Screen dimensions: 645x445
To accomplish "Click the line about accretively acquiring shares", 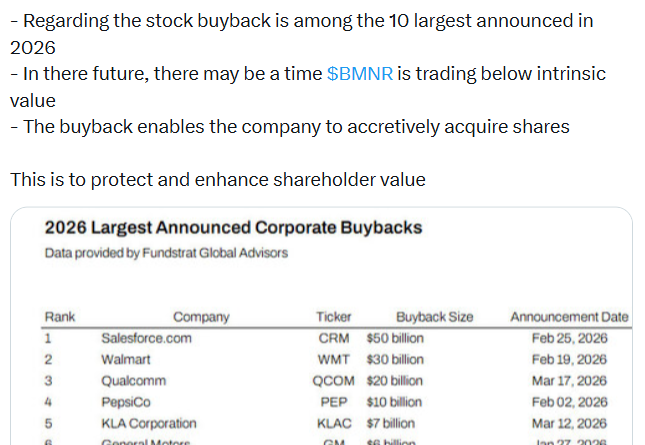I will coord(290,127).
